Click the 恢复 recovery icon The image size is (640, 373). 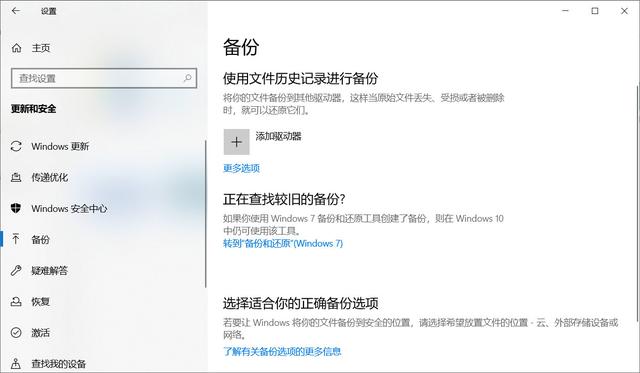click(x=16, y=302)
